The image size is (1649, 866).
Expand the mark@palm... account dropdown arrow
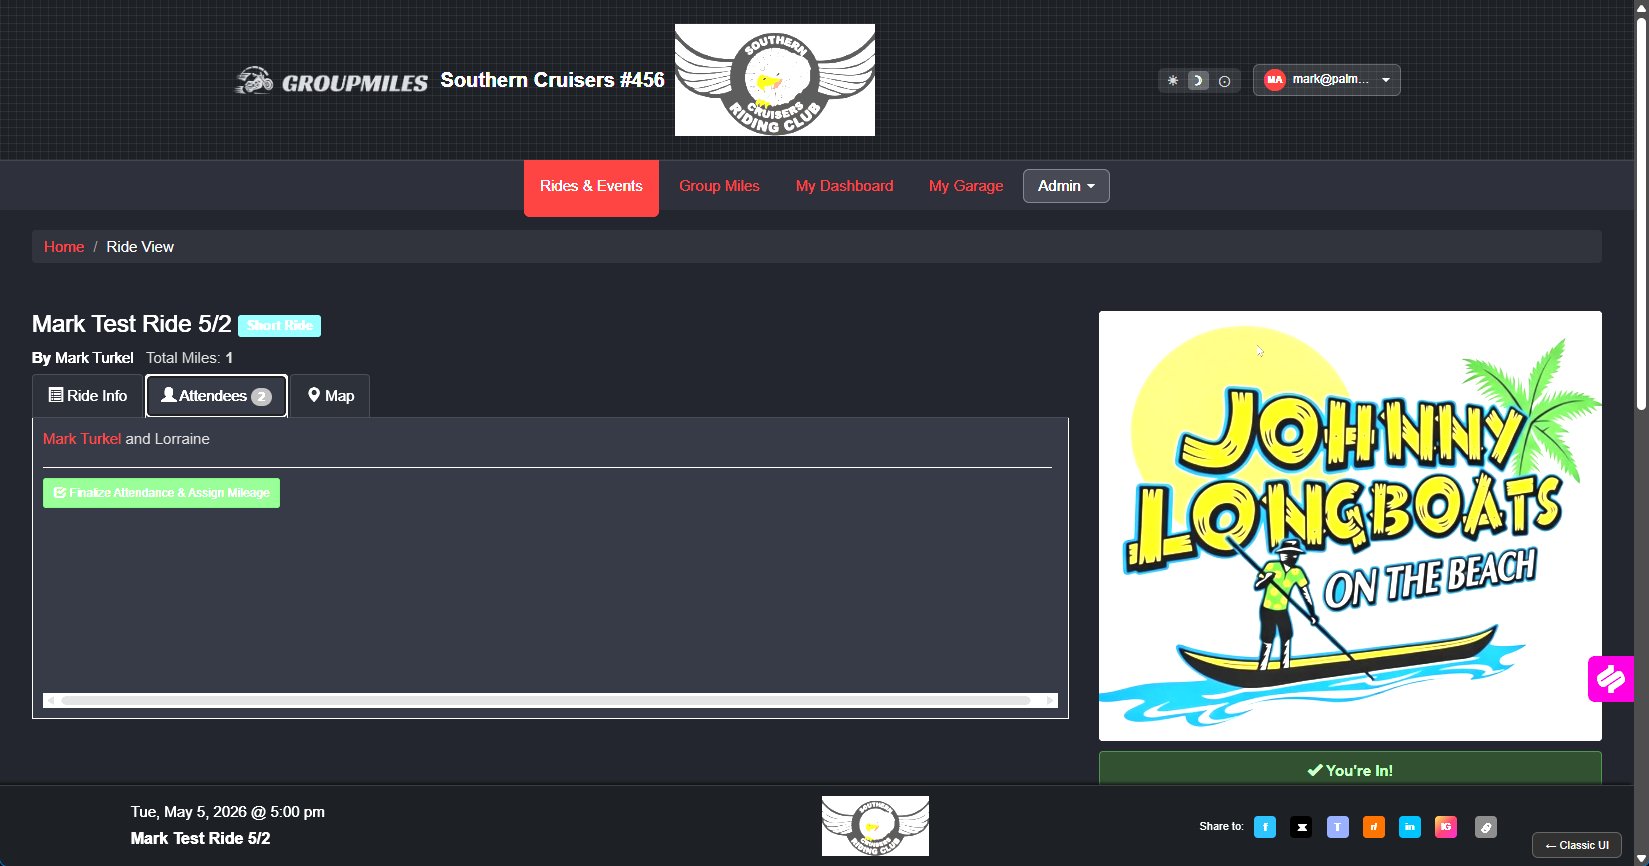[x=1386, y=80]
